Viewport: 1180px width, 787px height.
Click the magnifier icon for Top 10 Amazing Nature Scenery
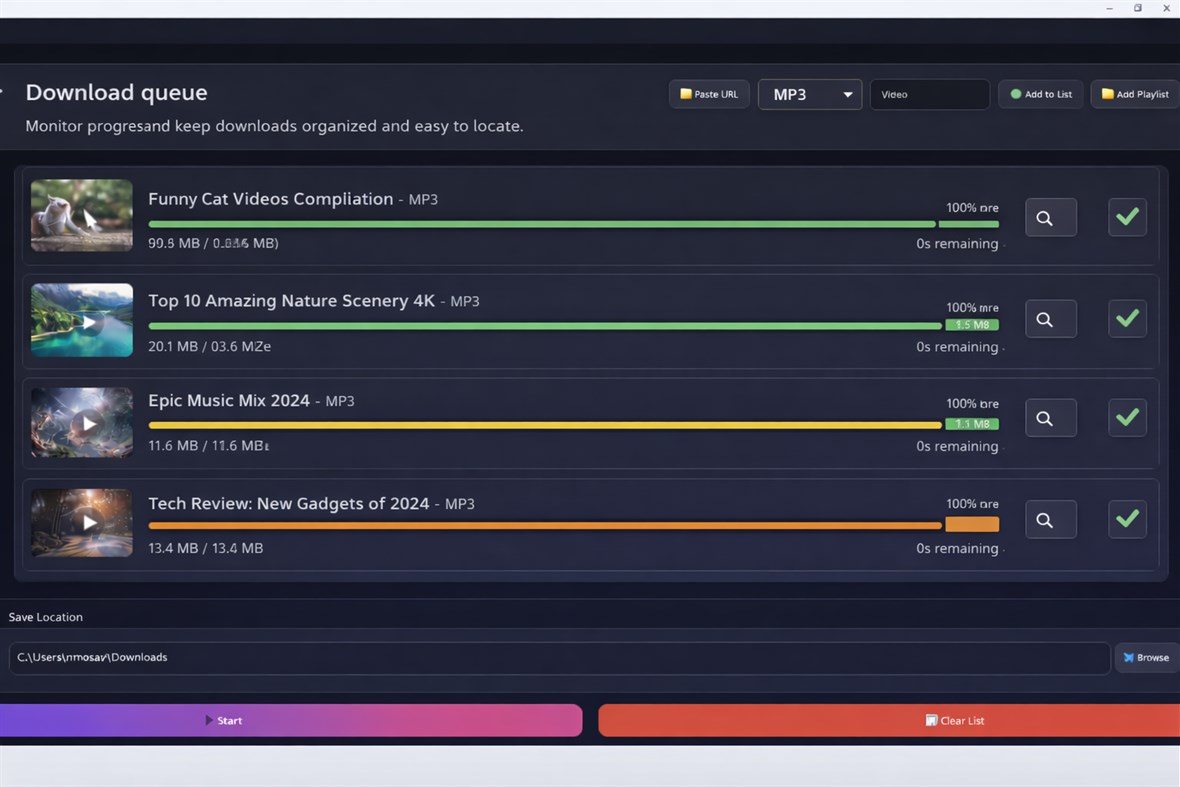1051,319
